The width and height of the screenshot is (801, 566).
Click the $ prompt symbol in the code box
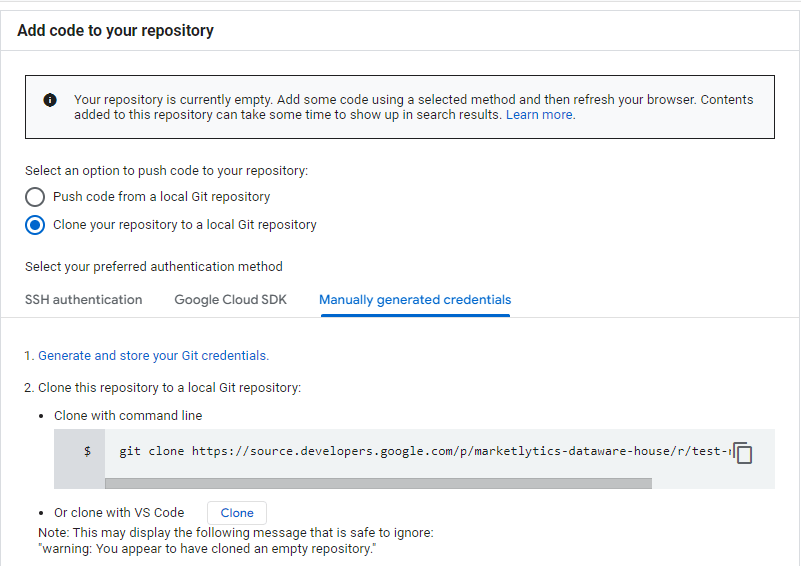coord(87,452)
